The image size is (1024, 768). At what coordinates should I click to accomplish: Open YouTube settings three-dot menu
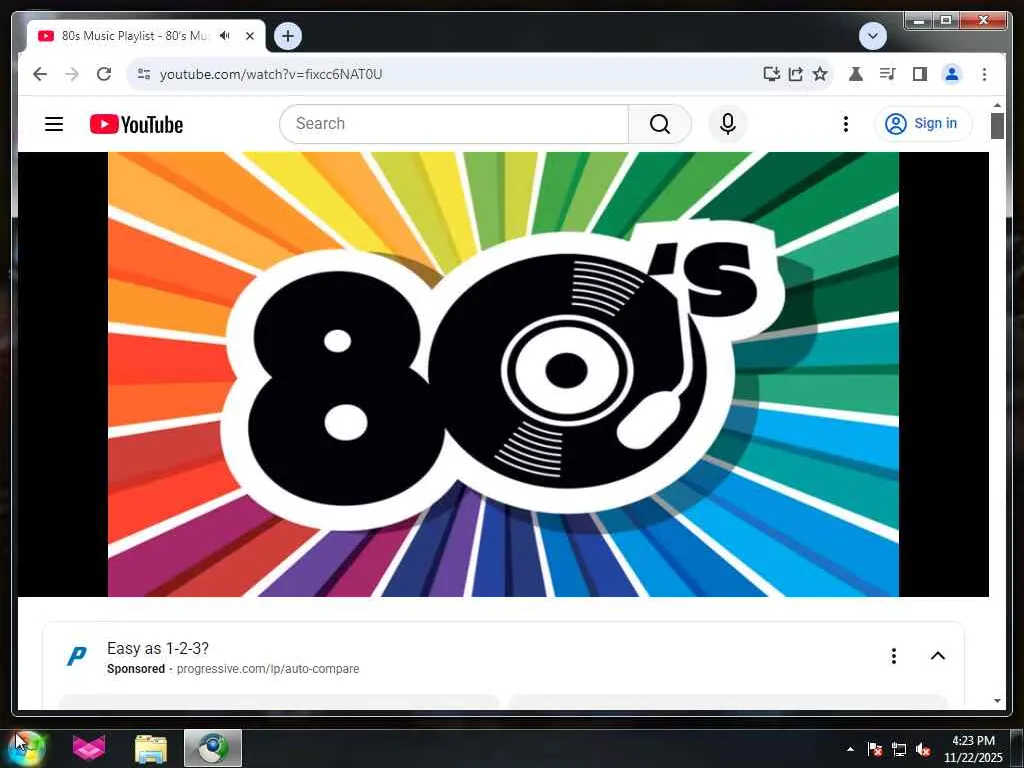coord(846,123)
